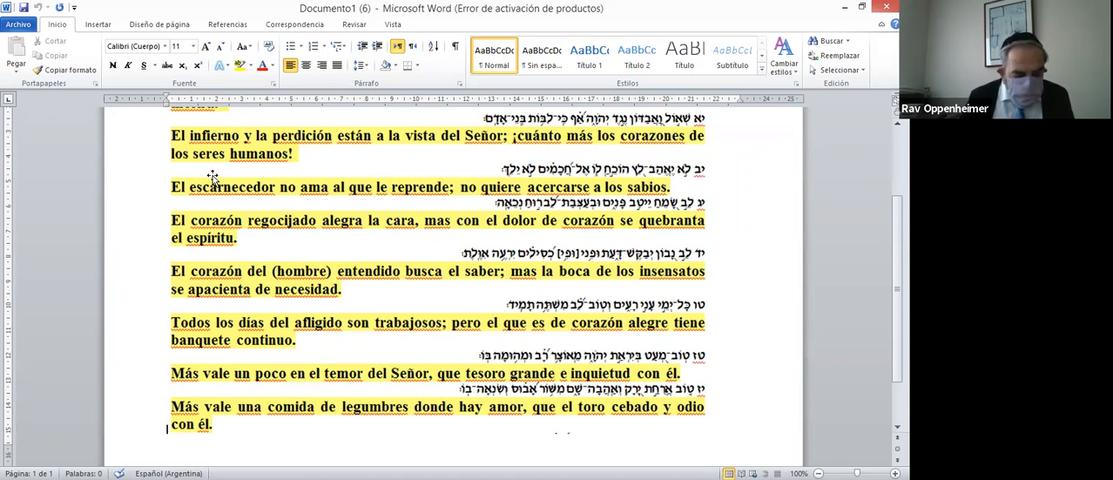Click the Pegar paste icon
Image resolution: width=1113 pixels, height=480 pixels.
tap(16, 48)
